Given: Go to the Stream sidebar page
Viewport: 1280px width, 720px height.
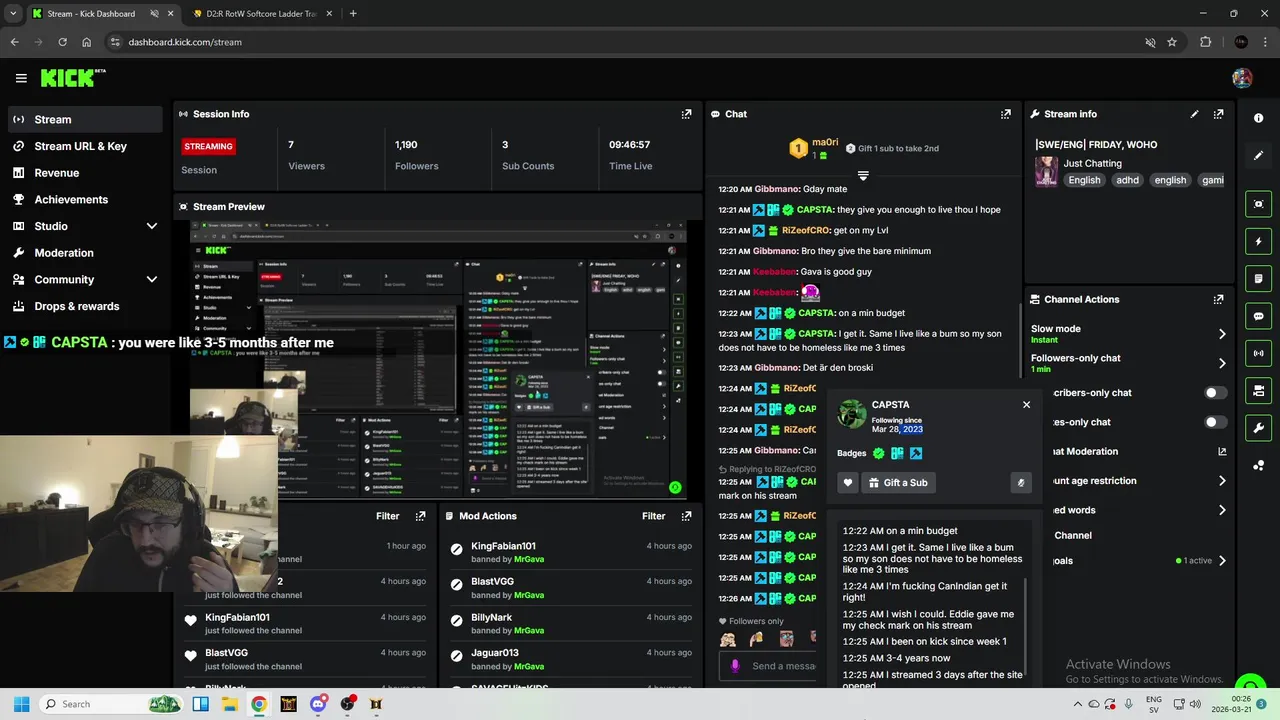Looking at the screenshot, I should click(x=84, y=119).
